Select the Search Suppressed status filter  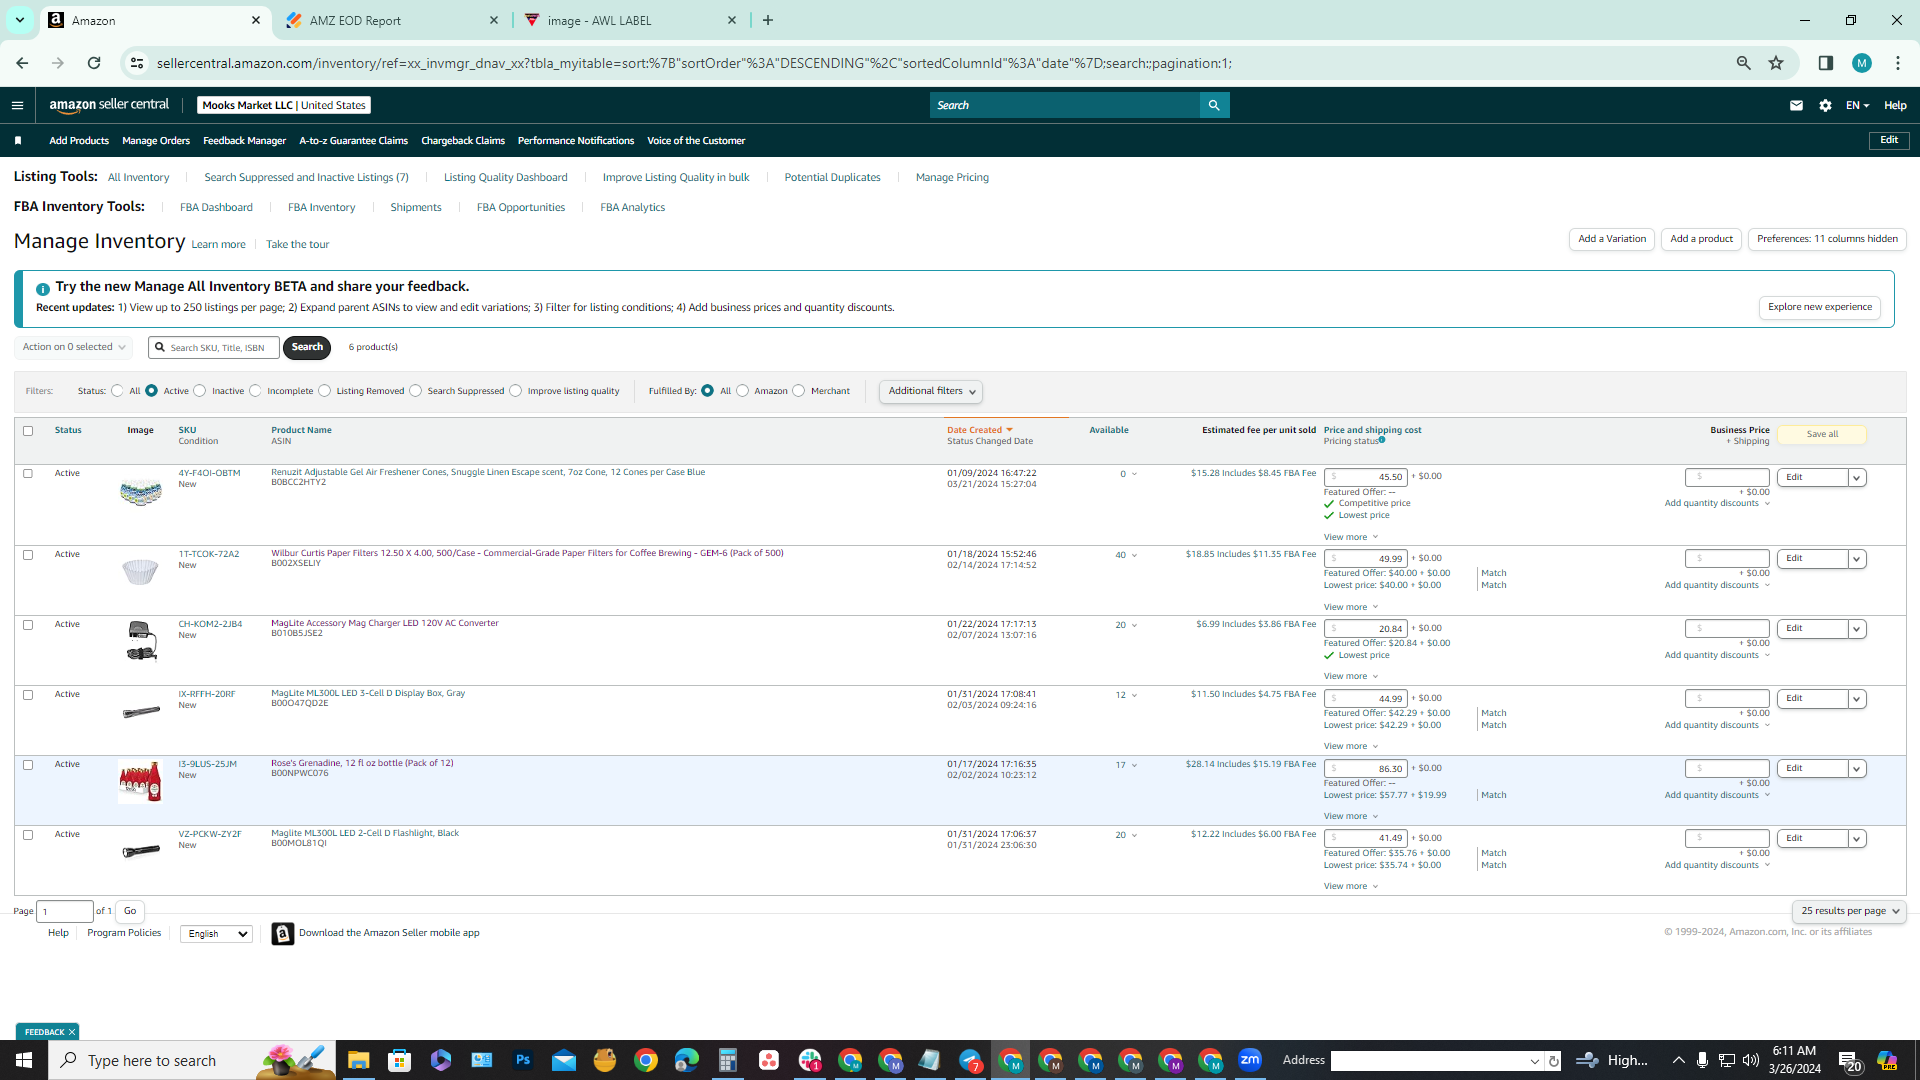[x=416, y=391]
